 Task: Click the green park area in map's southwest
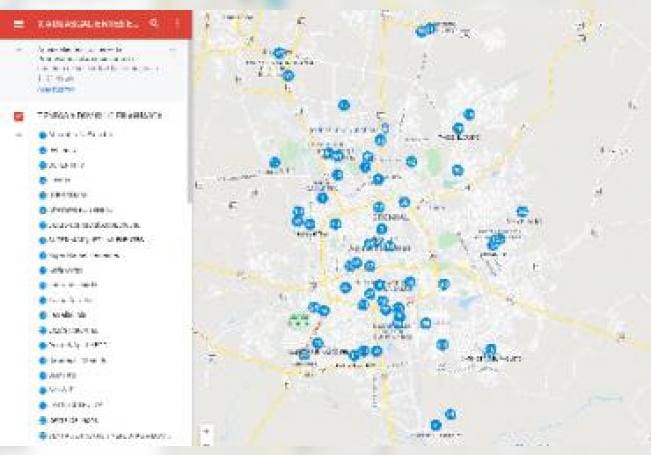point(298,320)
